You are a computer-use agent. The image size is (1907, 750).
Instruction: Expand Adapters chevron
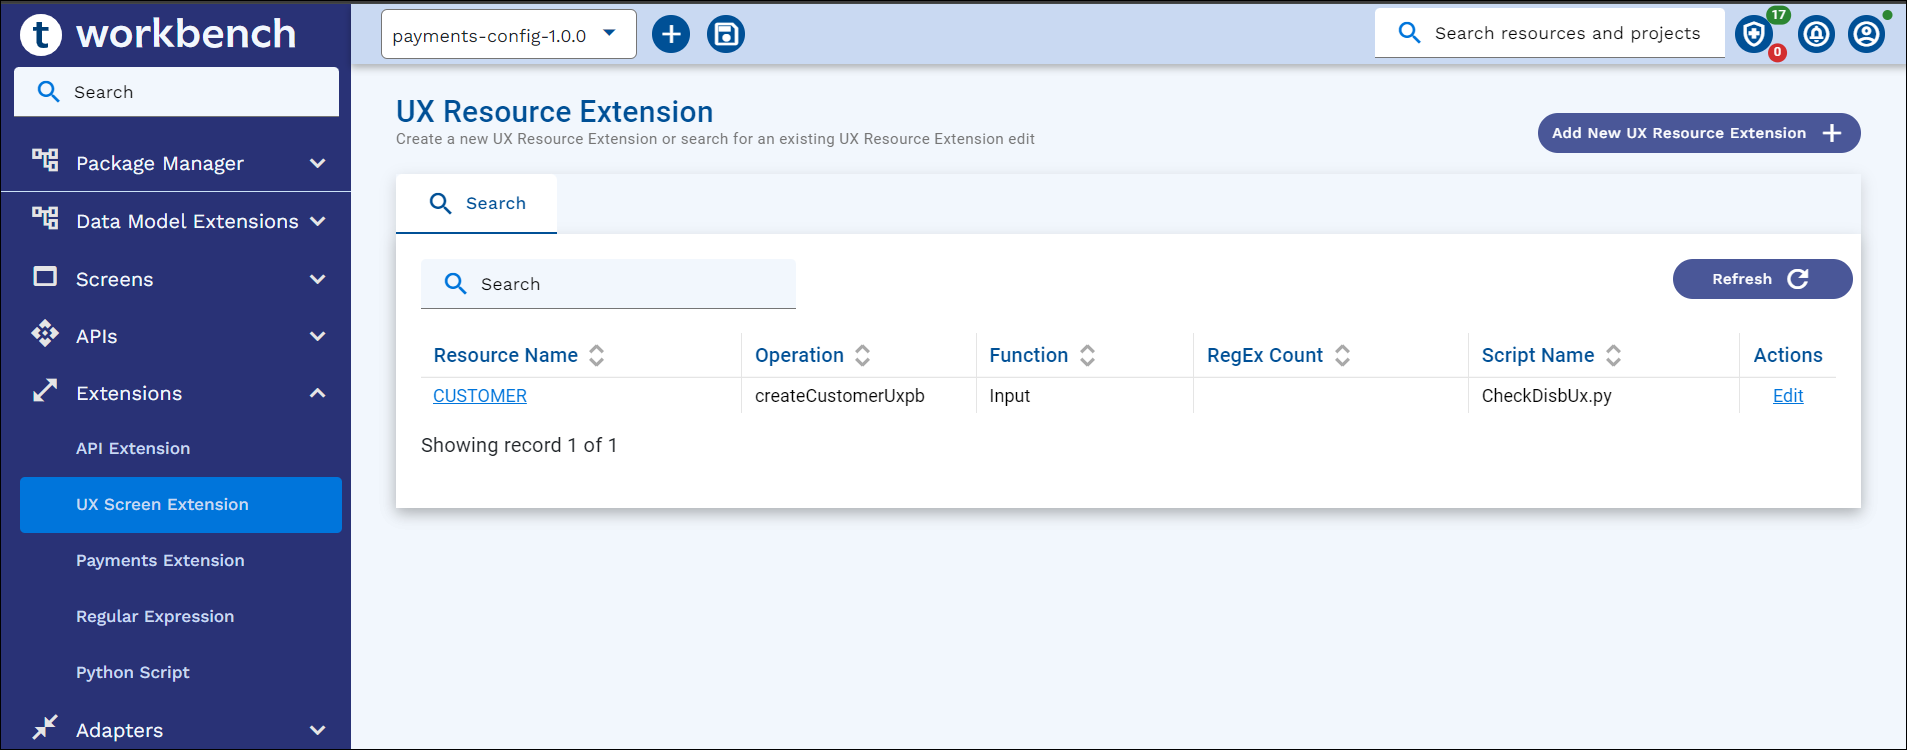tap(318, 730)
